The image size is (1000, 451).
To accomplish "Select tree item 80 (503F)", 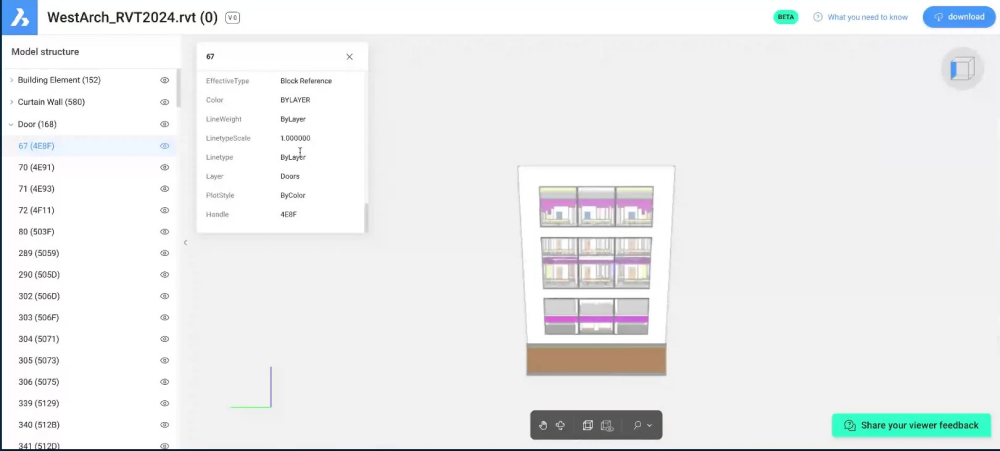I will [x=36, y=232].
